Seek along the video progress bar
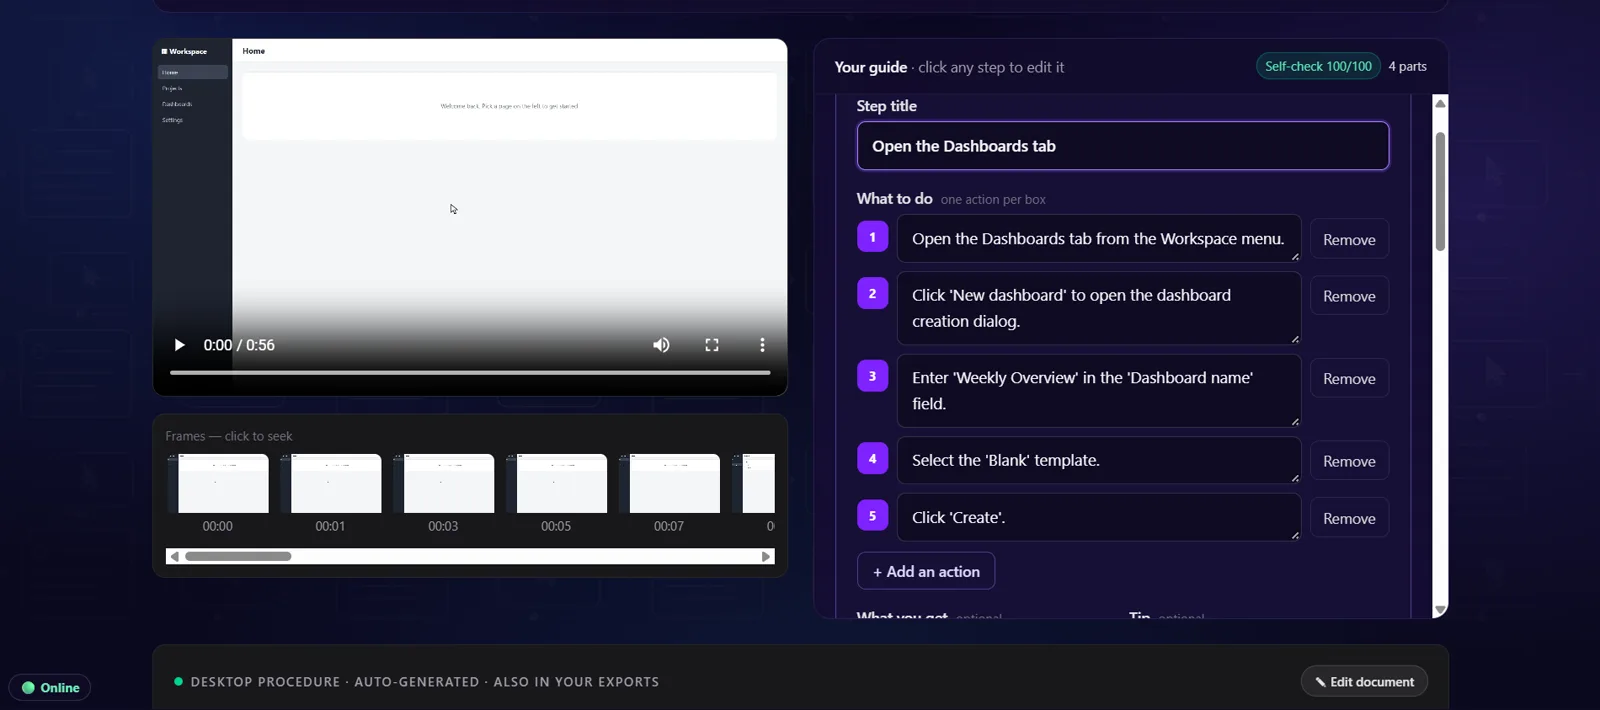 point(470,372)
